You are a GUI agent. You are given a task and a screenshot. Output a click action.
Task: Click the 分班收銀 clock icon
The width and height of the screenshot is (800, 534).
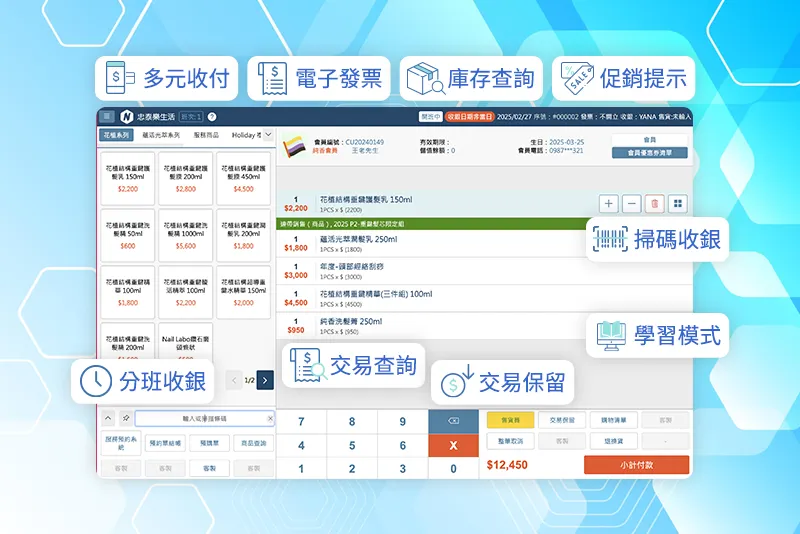(x=96, y=381)
